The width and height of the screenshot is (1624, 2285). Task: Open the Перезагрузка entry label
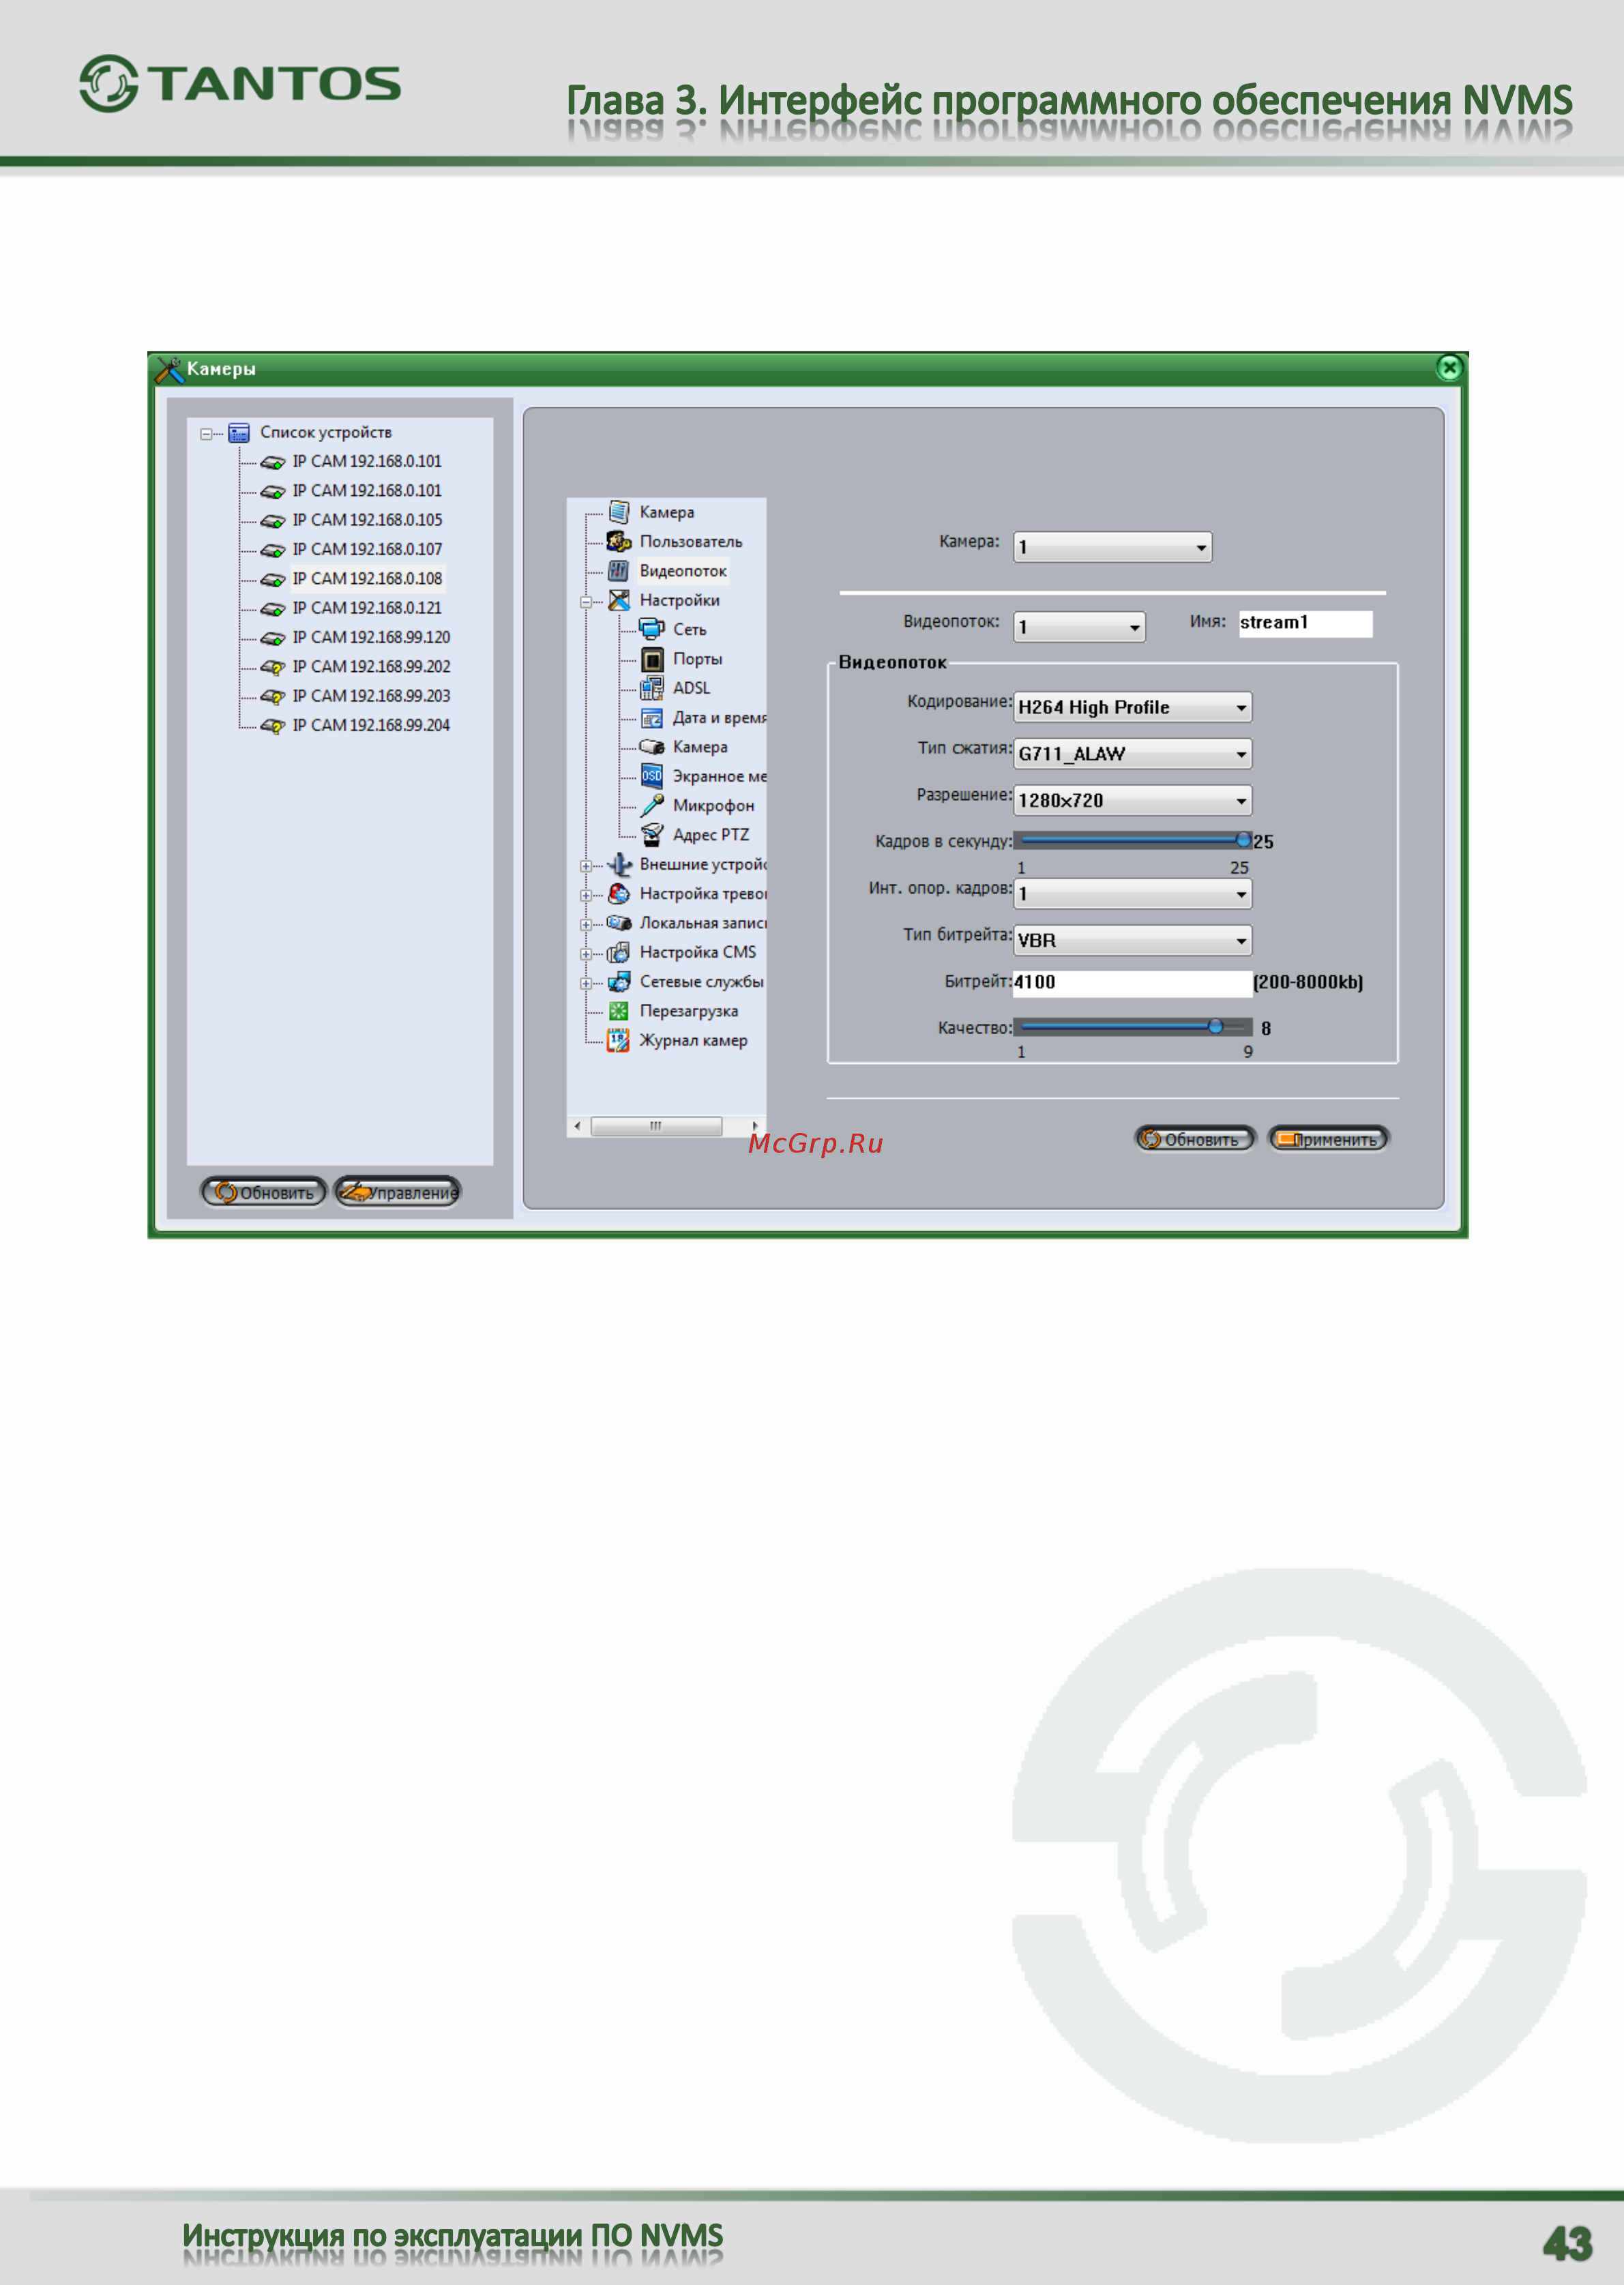(x=689, y=1011)
